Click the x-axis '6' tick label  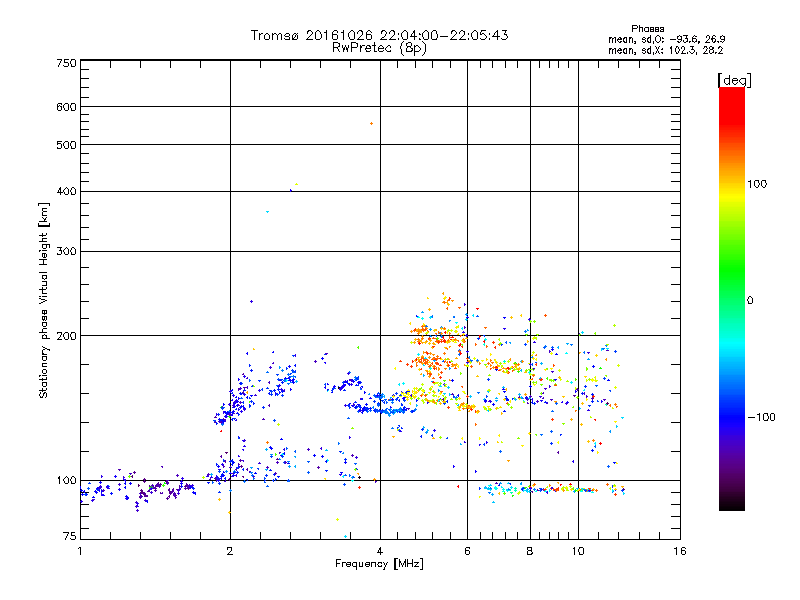[x=467, y=551]
